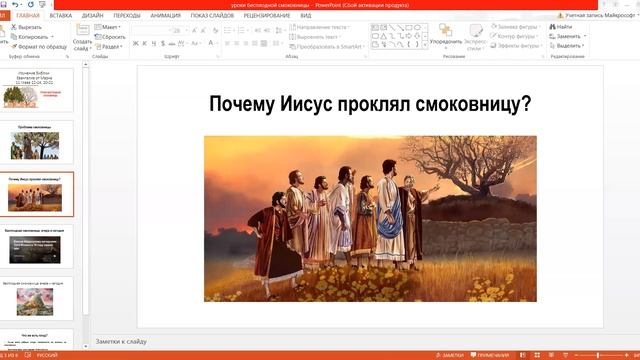Open the ГЛАВНАЯ ribbon tab
Viewport: 640px width, 360px height.
28,16
